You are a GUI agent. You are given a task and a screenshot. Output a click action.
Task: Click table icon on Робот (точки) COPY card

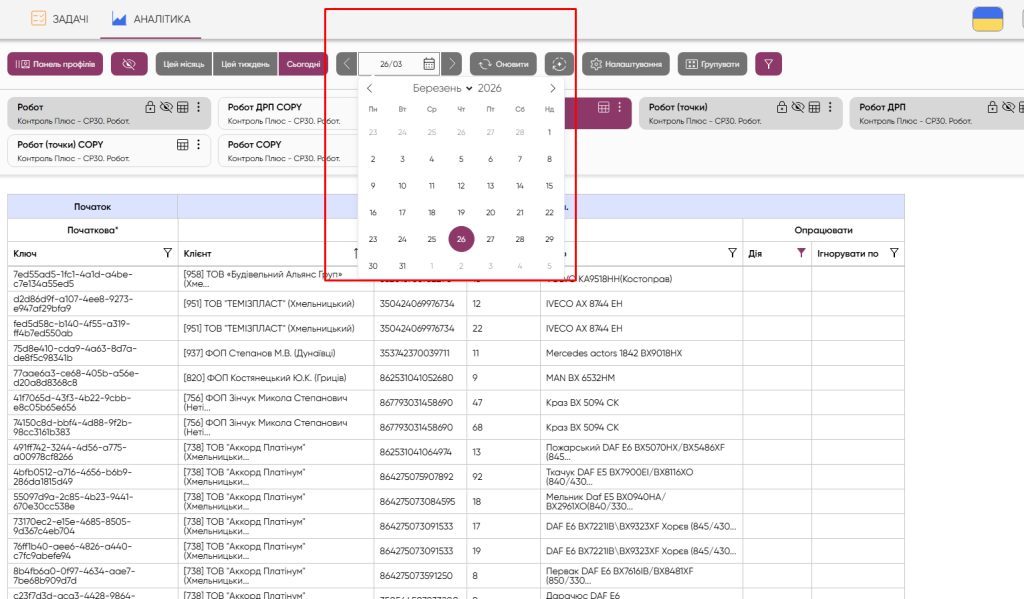click(x=183, y=144)
